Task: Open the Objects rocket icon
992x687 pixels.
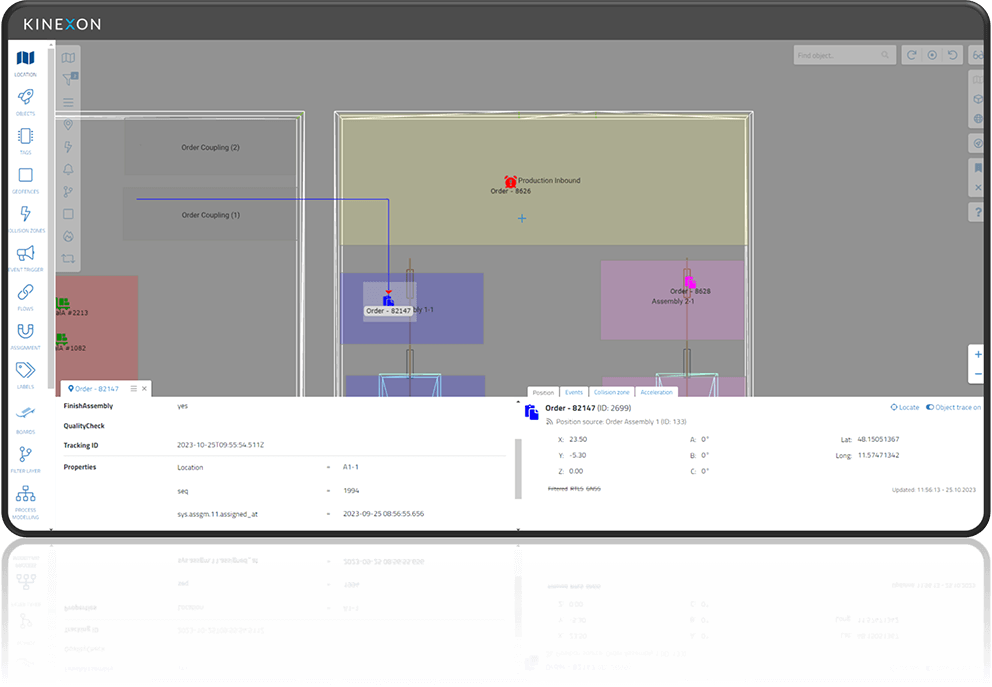Action: pyautogui.click(x=25, y=98)
